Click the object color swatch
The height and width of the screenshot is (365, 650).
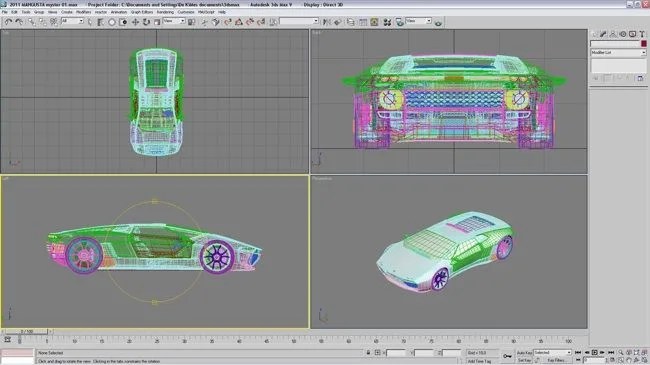643,44
